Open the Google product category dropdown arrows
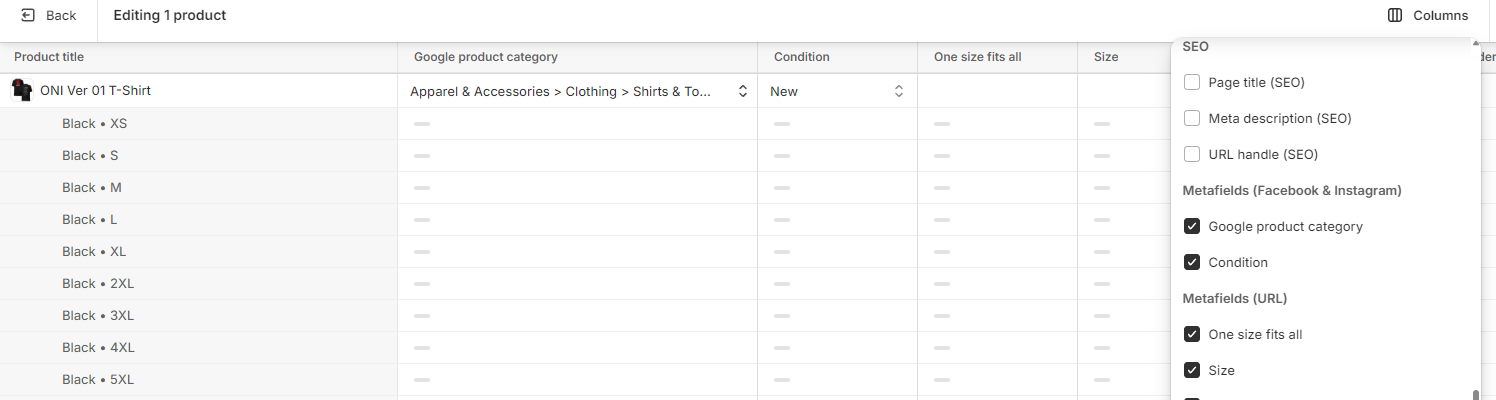This screenshot has width=1496, height=400. (x=743, y=91)
